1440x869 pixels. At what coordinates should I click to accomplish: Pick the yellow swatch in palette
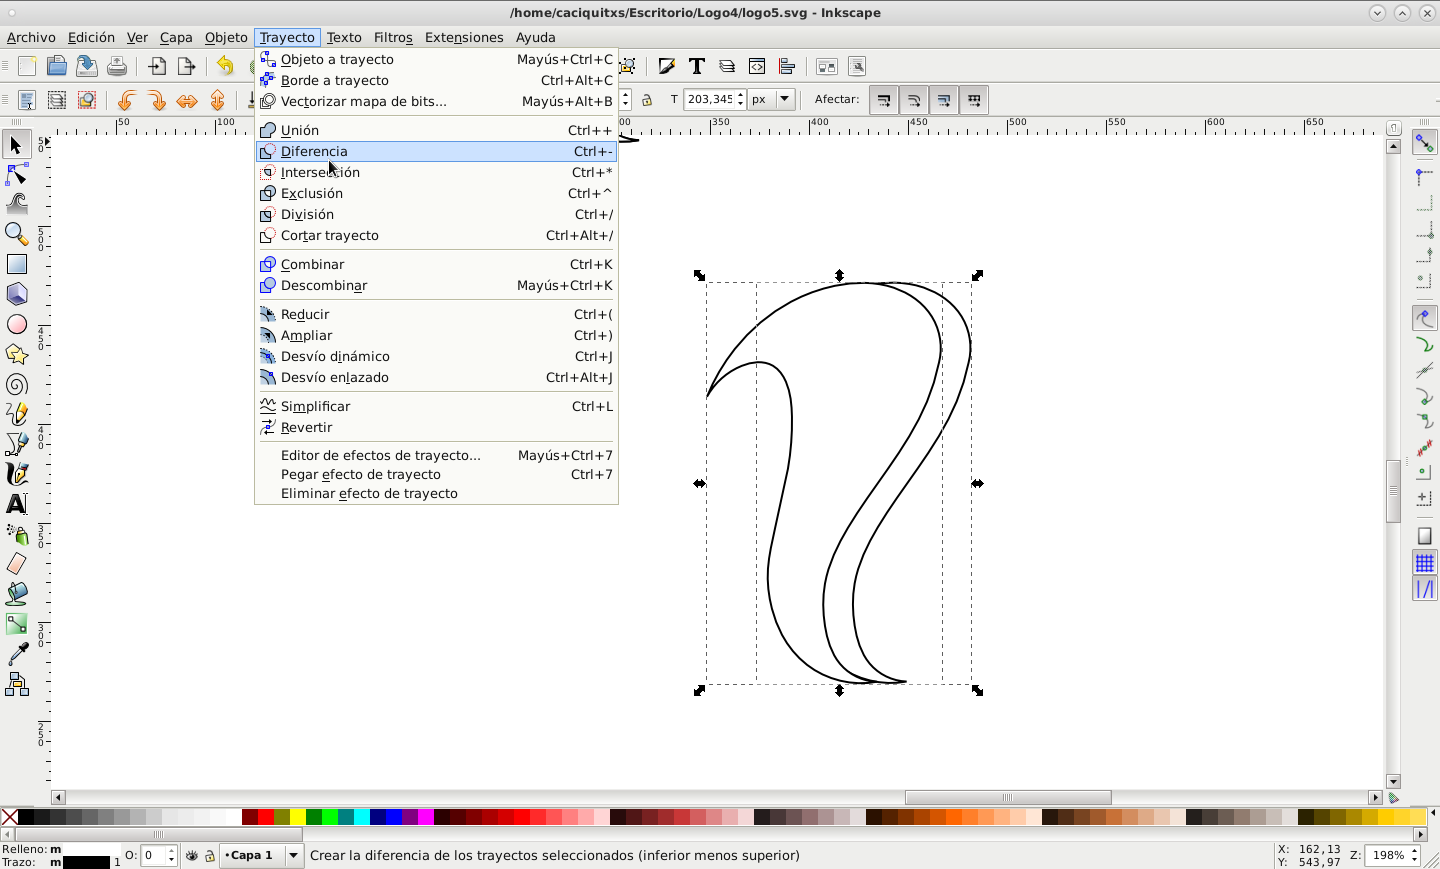click(x=298, y=817)
